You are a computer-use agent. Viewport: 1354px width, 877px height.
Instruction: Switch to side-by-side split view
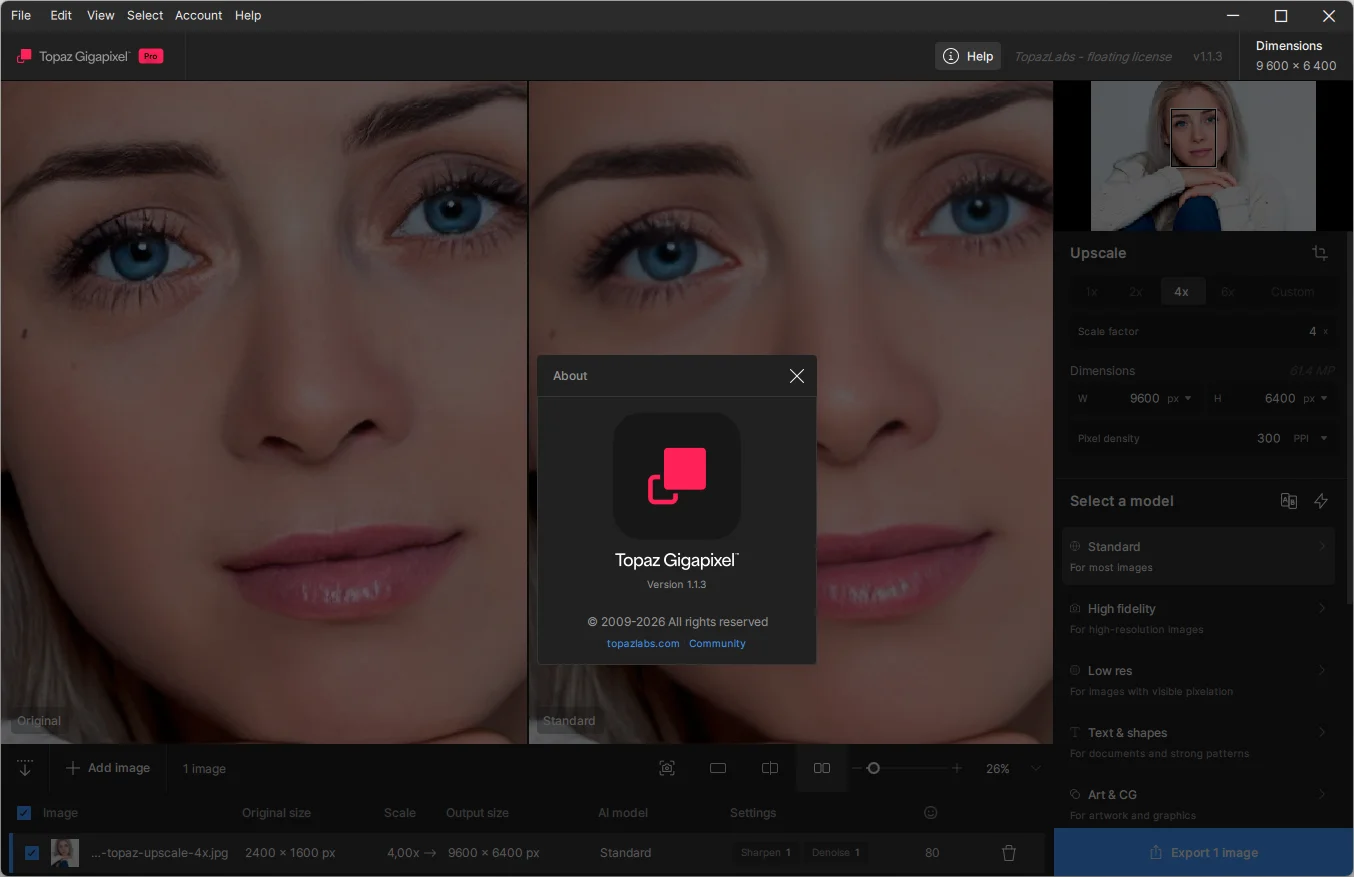(822, 768)
